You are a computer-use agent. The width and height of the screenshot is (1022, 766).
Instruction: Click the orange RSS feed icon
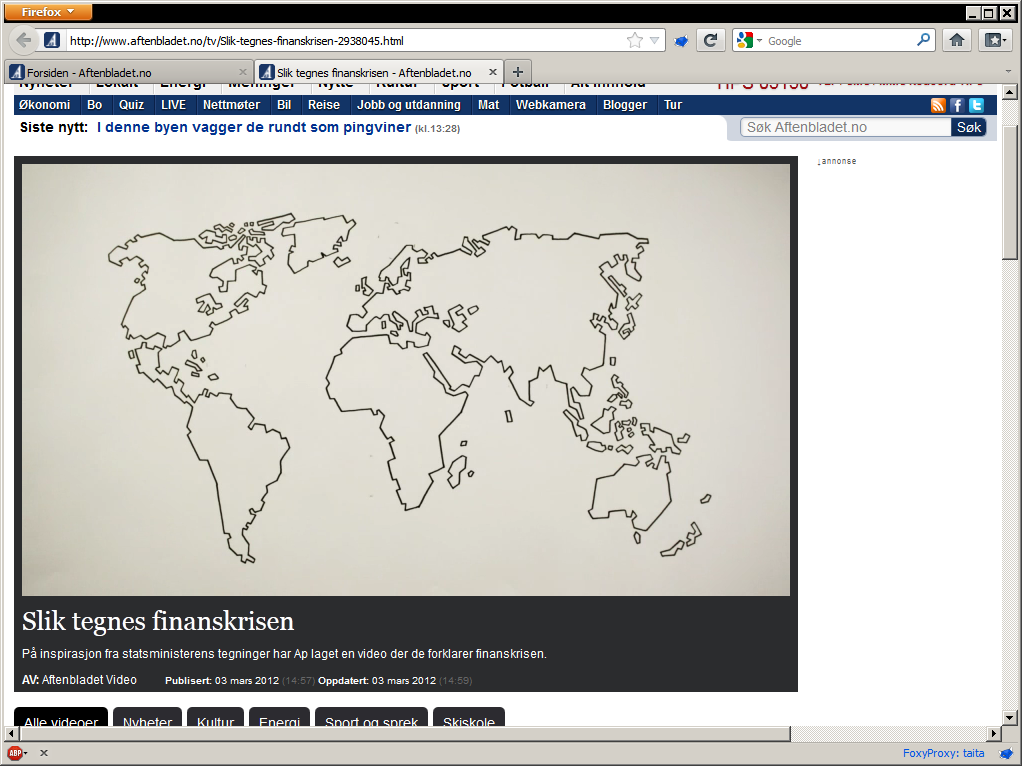click(938, 105)
